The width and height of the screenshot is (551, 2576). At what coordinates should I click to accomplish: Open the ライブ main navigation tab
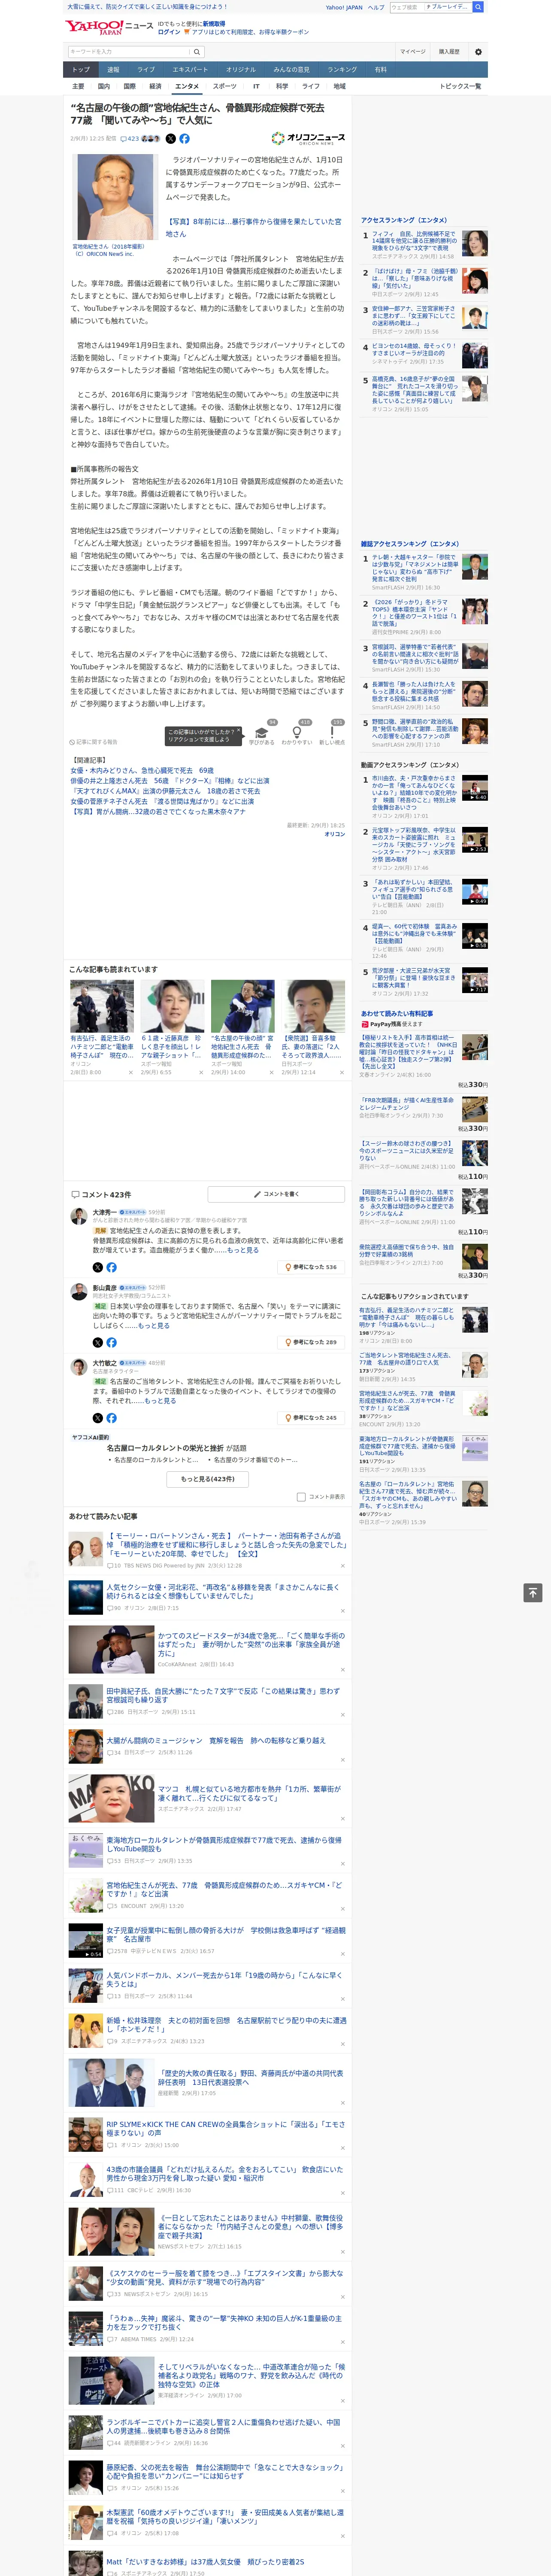[146, 70]
